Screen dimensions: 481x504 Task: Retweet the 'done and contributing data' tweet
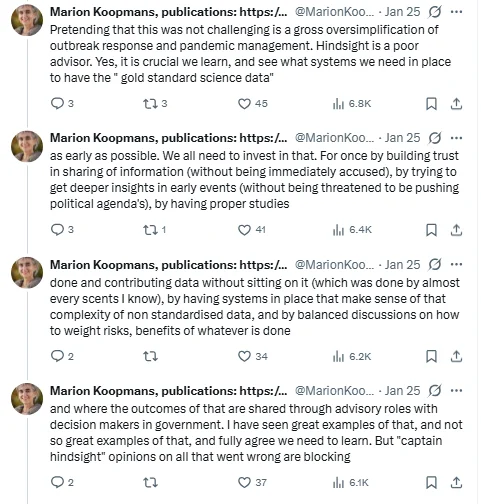150,356
